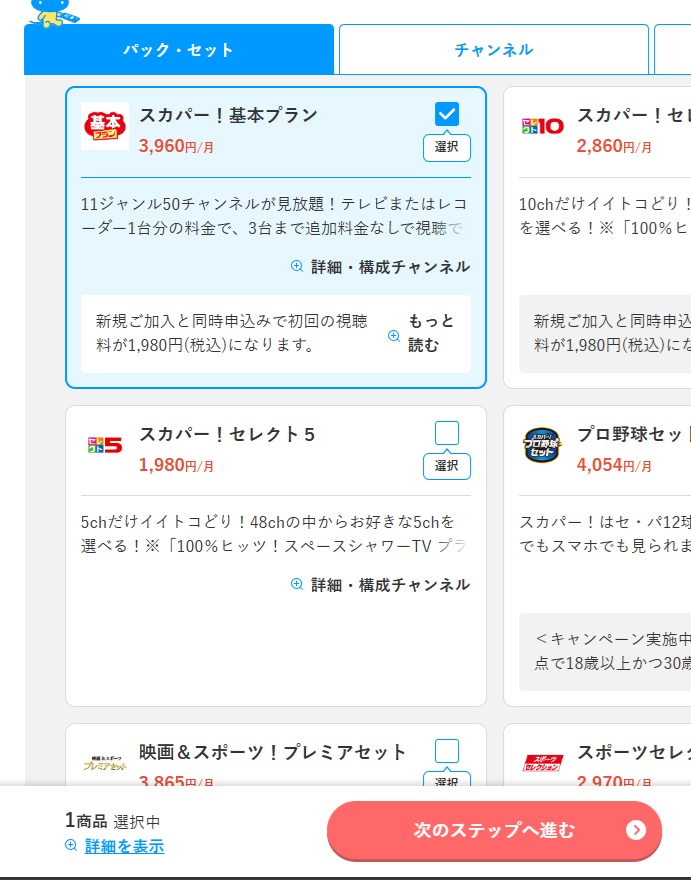Click the 2,860円/月 price

pyautogui.click(x=614, y=146)
